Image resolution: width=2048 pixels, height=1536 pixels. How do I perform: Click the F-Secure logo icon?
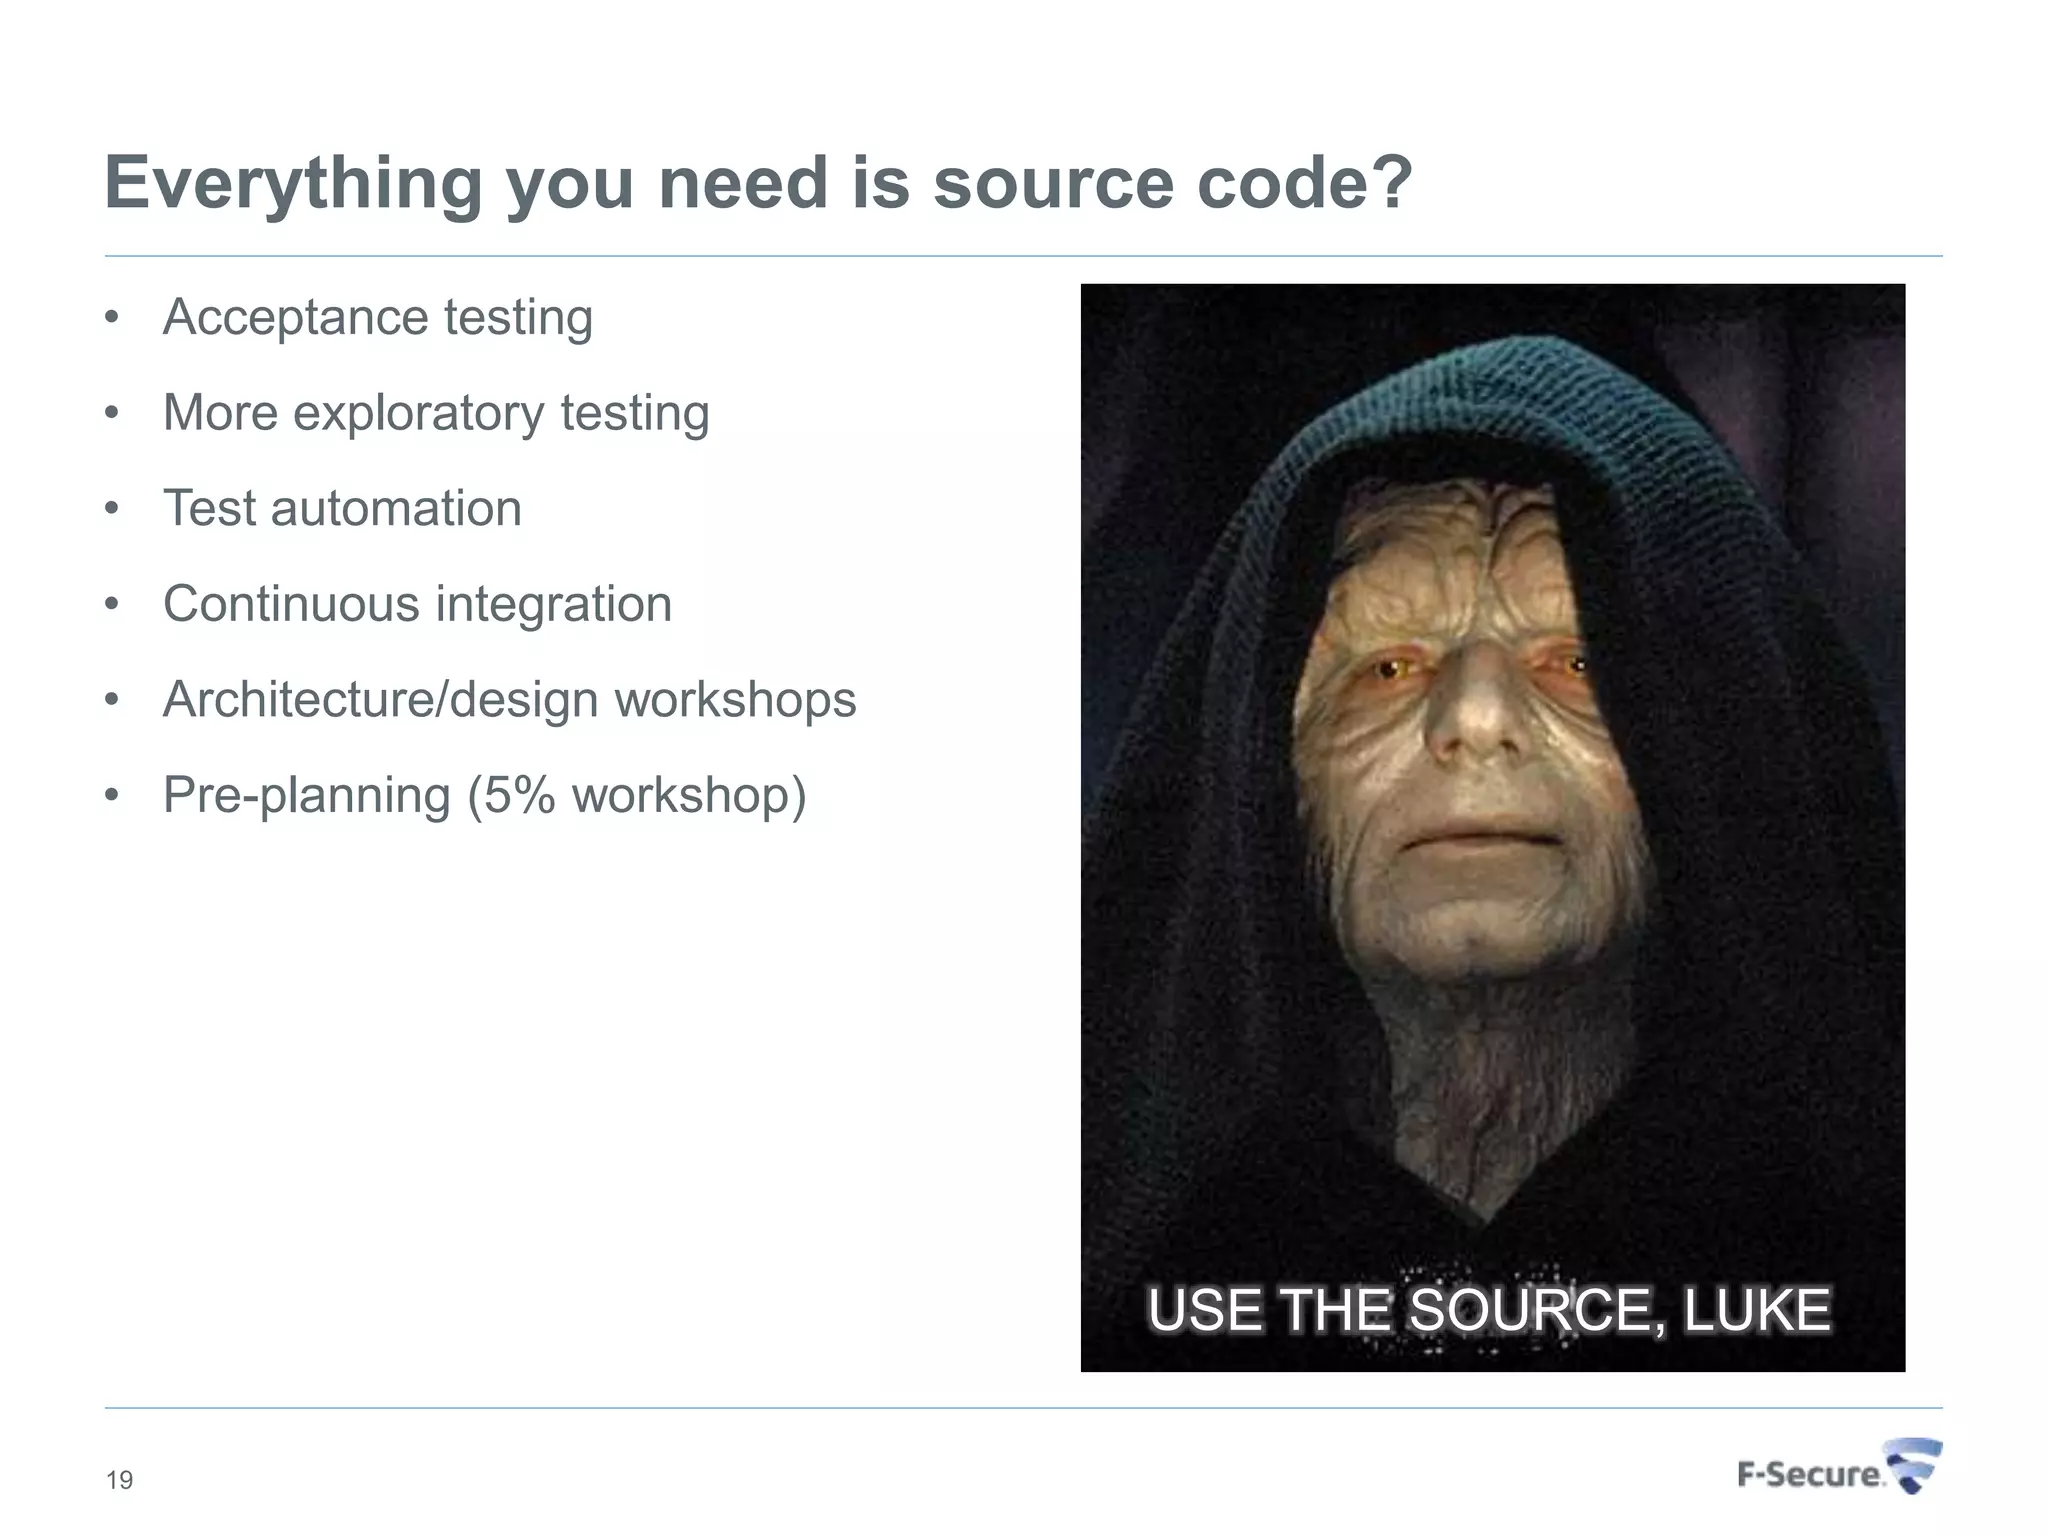(x=1839, y=1467)
